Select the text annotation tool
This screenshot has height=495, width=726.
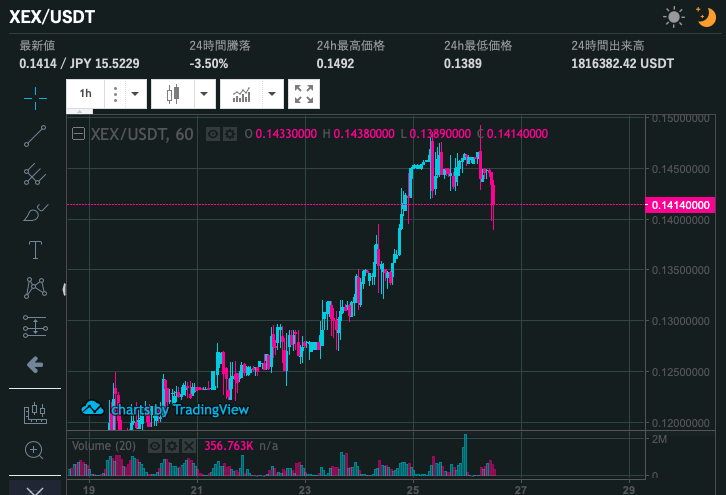(35, 249)
